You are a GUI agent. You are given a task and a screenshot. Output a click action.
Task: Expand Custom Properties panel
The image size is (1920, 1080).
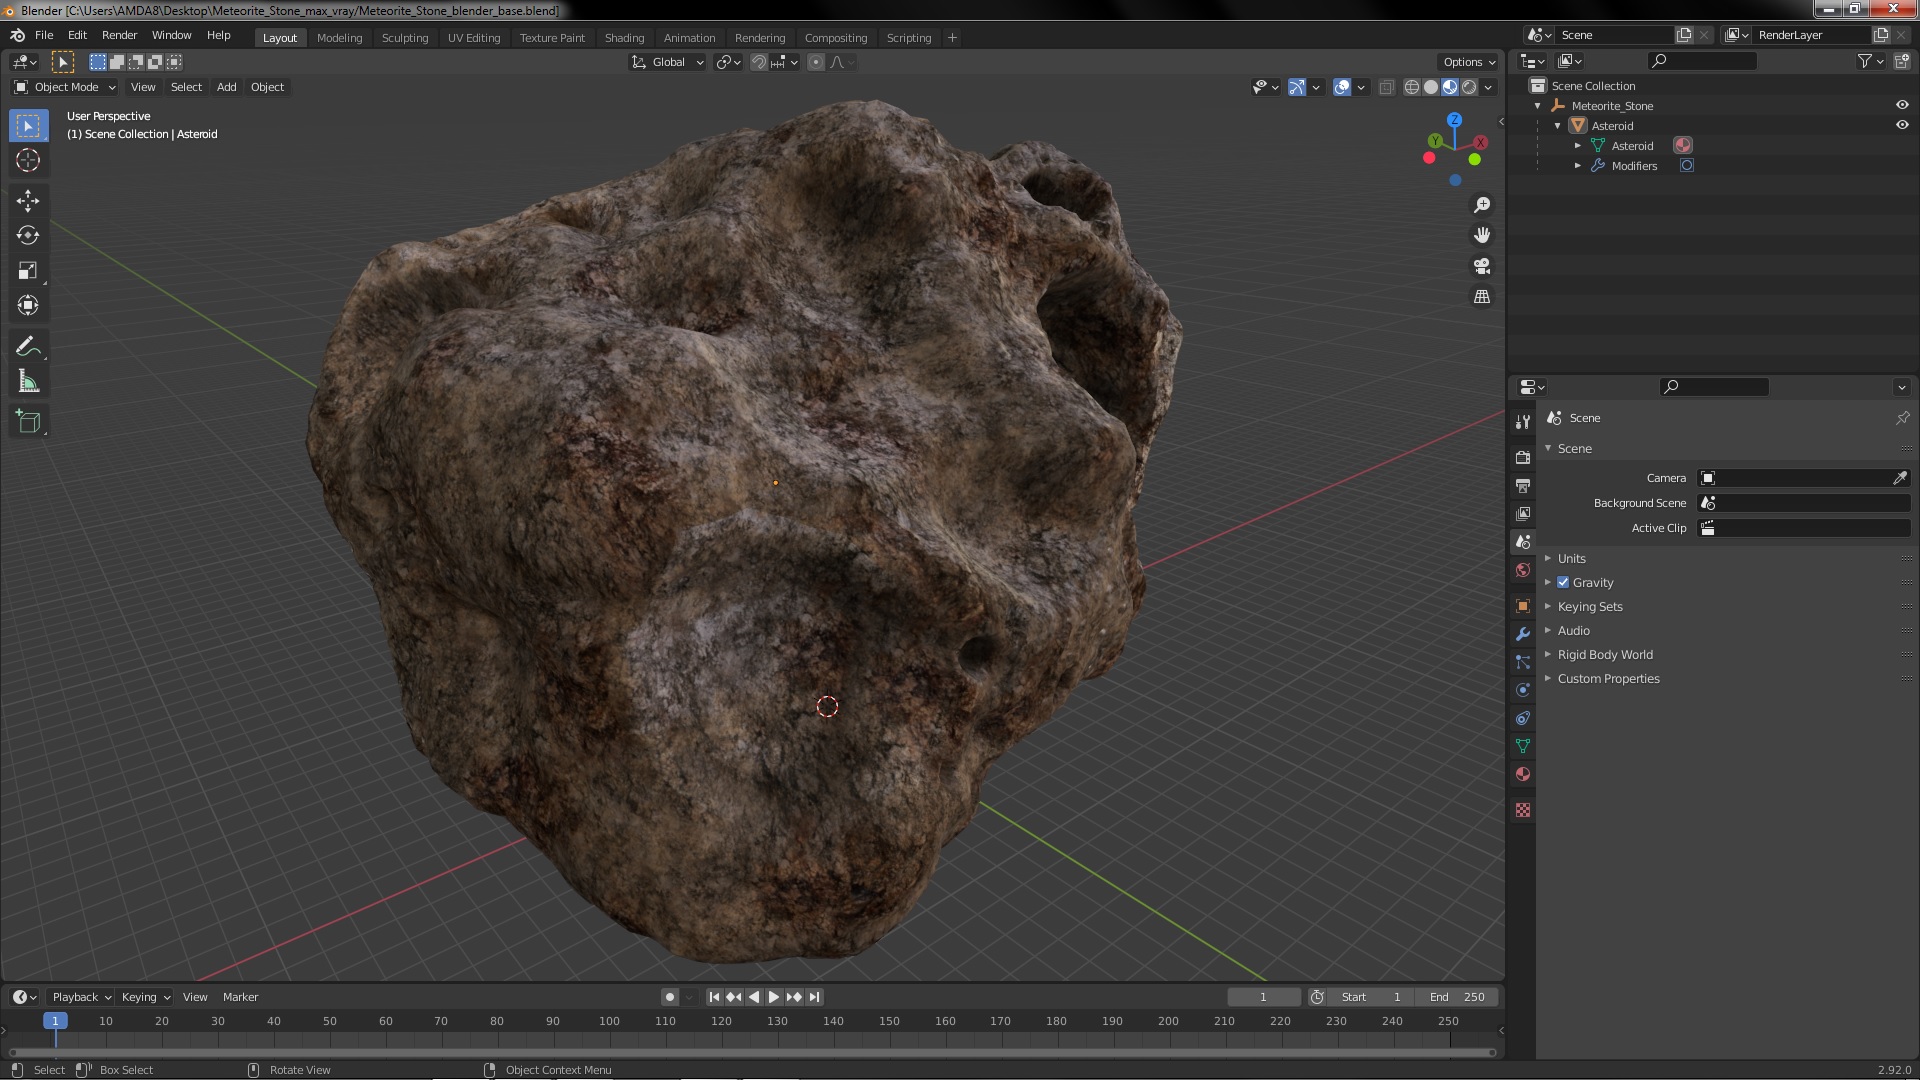pos(1608,678)
